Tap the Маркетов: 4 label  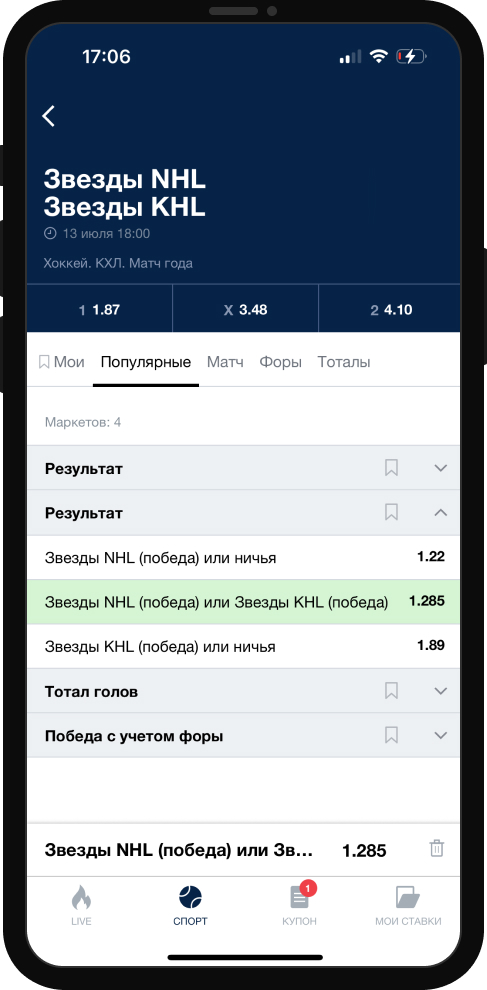(83, 422)
